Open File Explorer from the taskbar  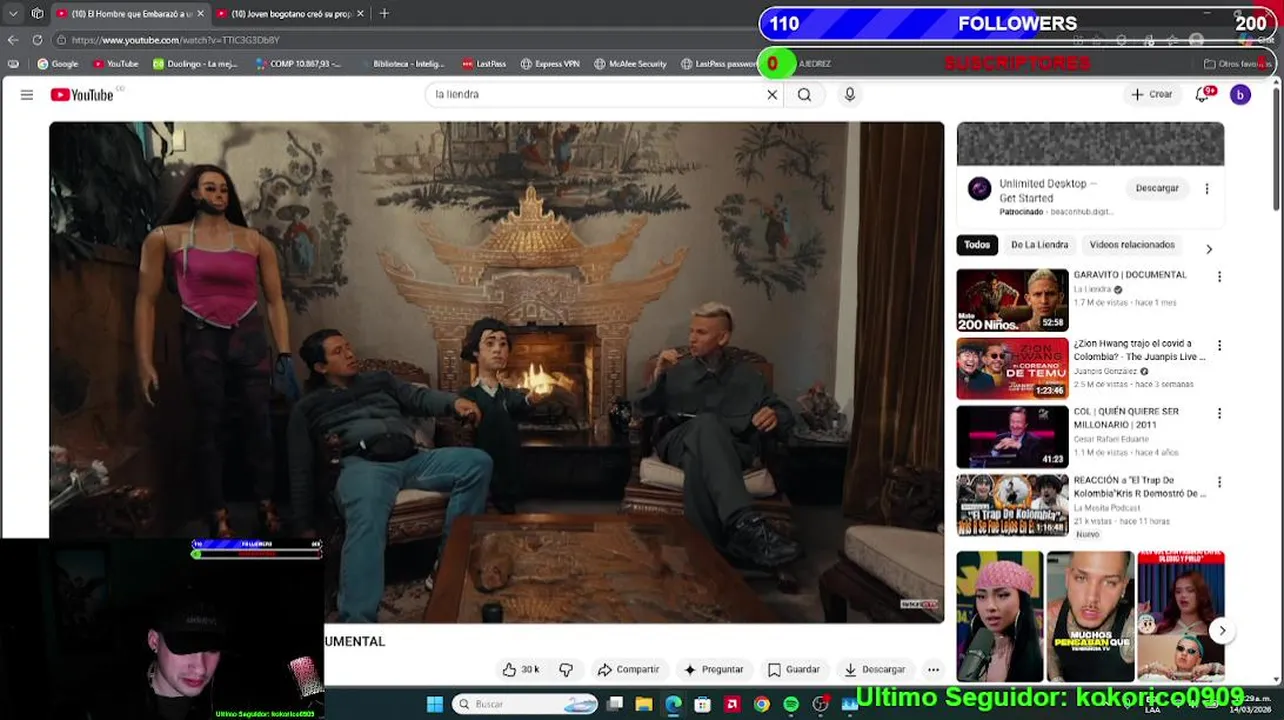click(x=644, y=704)
